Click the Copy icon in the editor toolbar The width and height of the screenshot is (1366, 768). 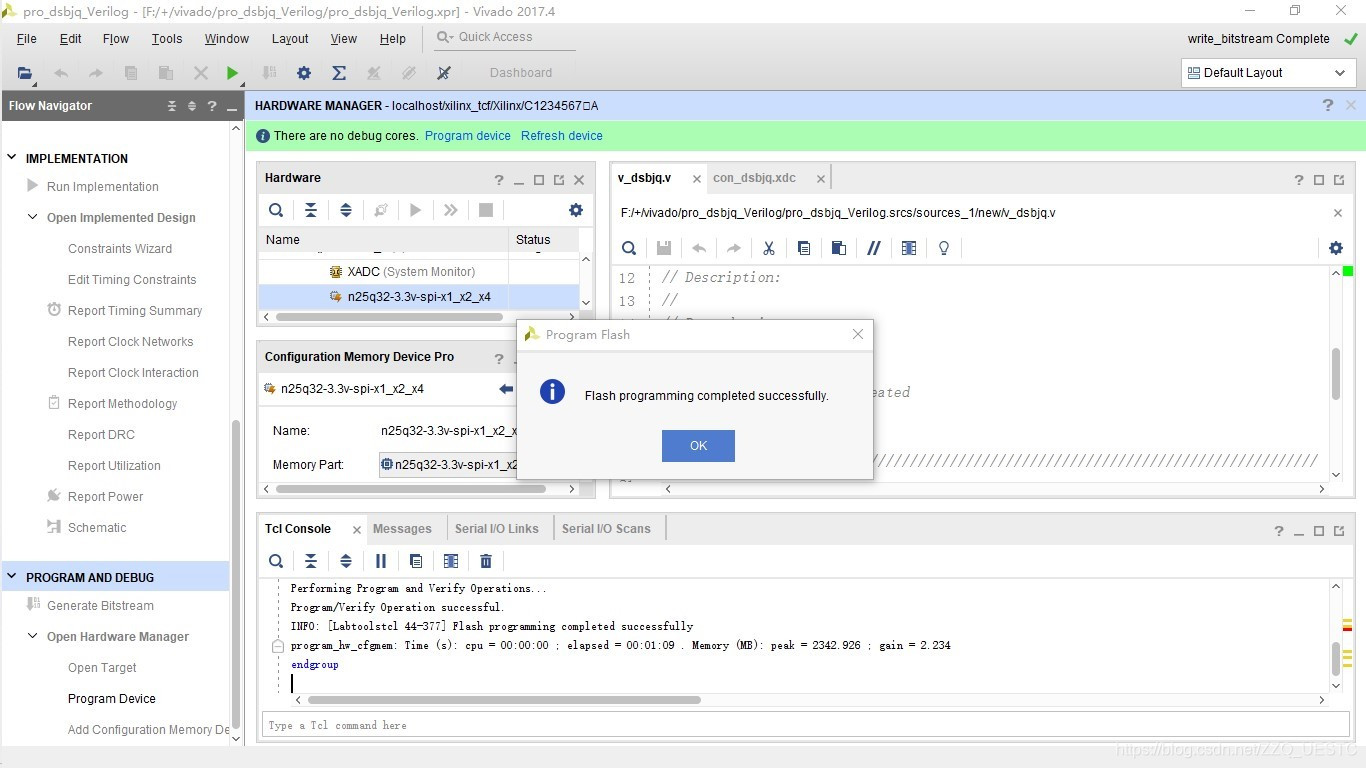804,248
